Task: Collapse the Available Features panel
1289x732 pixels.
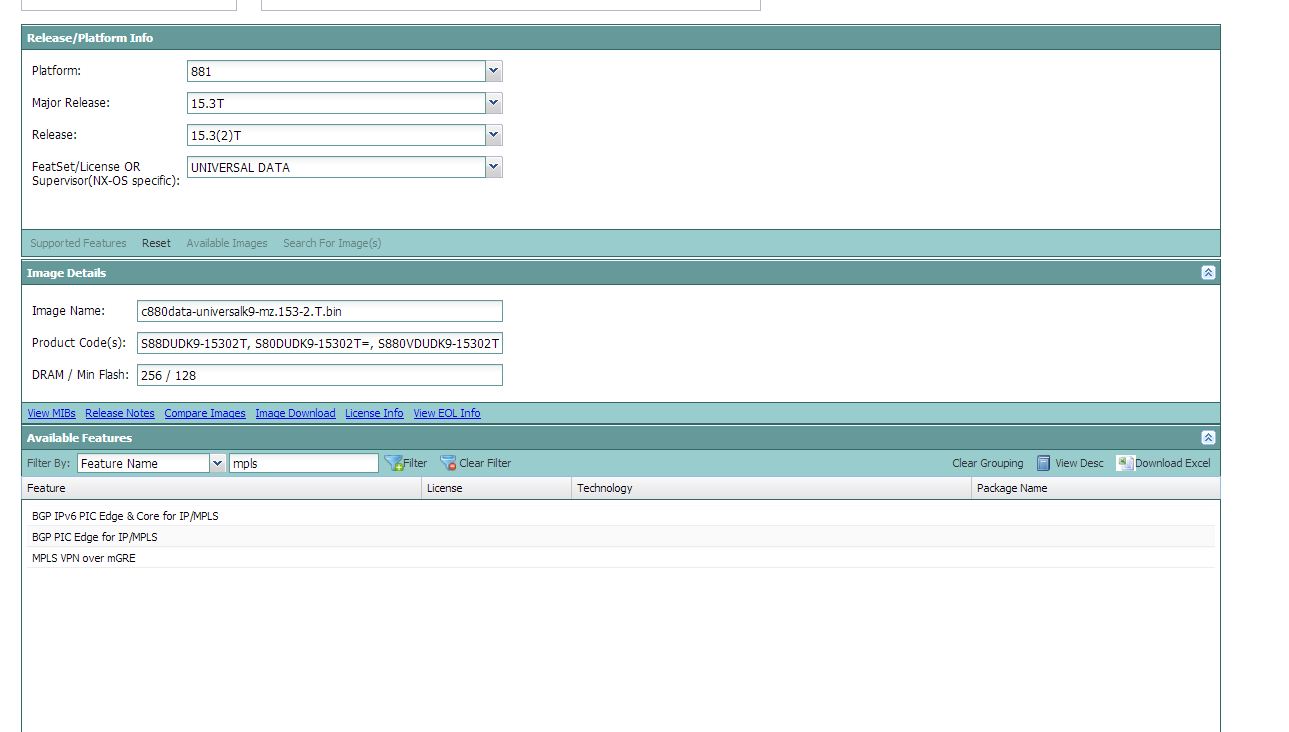Action: point(1208,438)
